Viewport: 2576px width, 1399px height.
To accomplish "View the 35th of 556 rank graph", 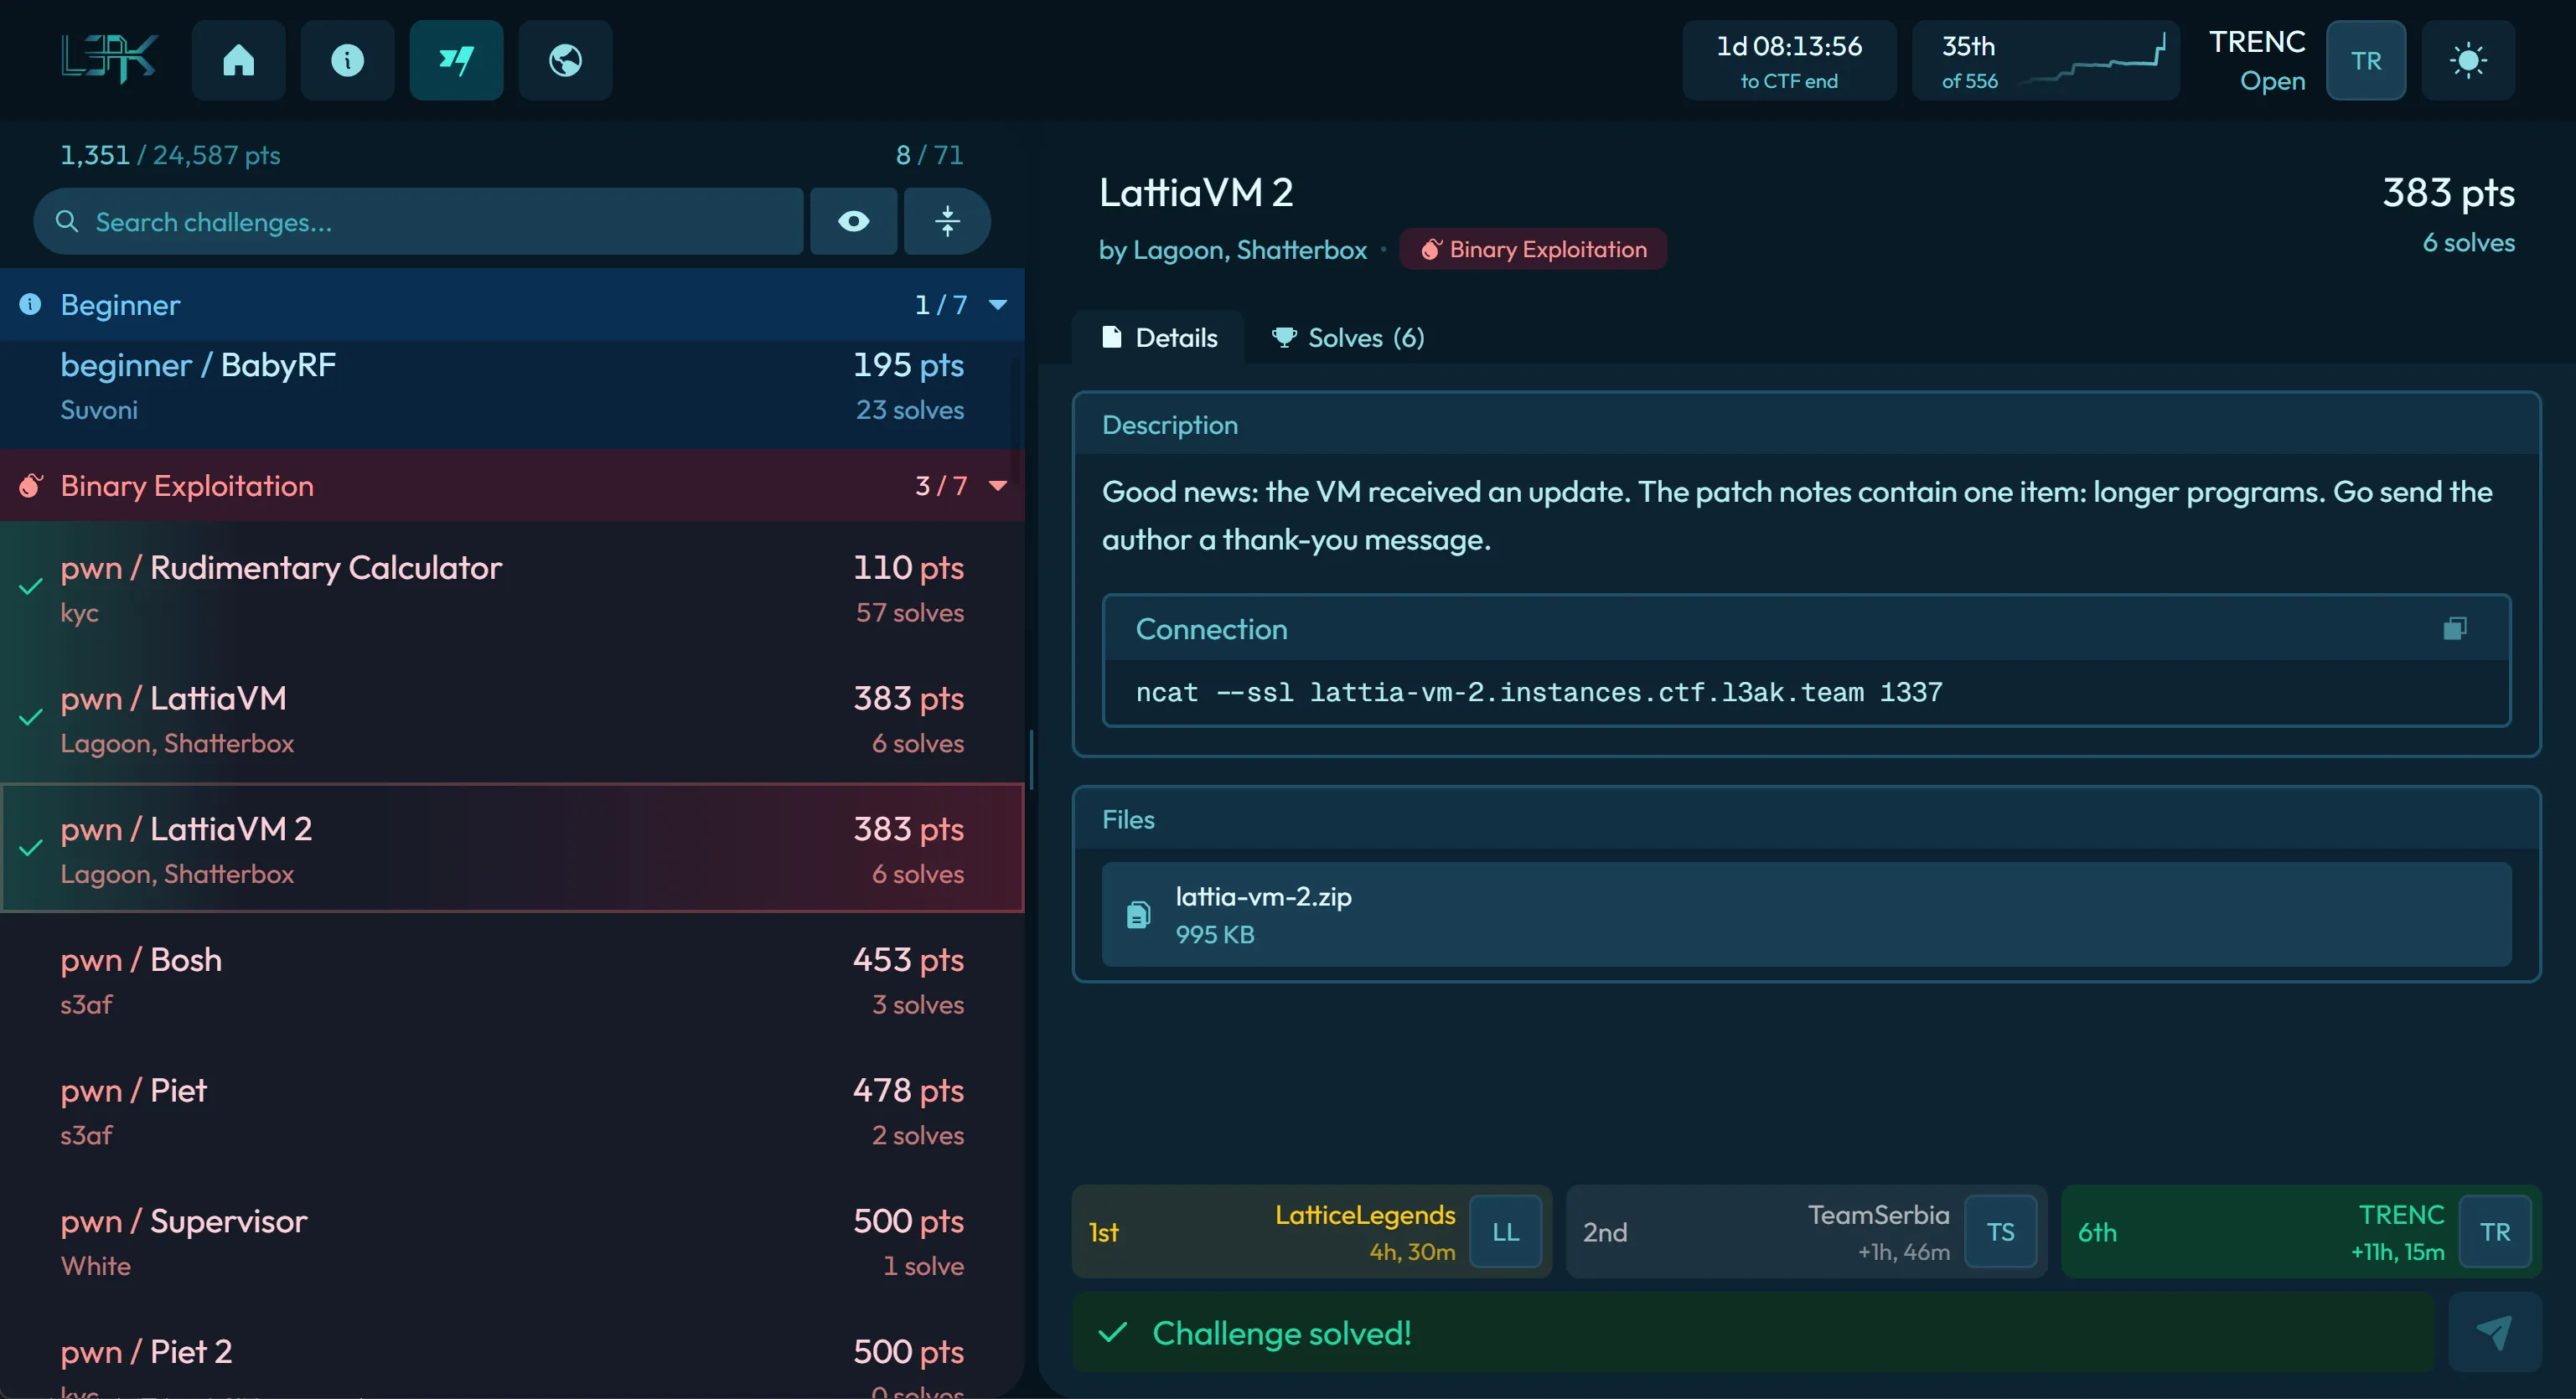I will click(2045, 60).
